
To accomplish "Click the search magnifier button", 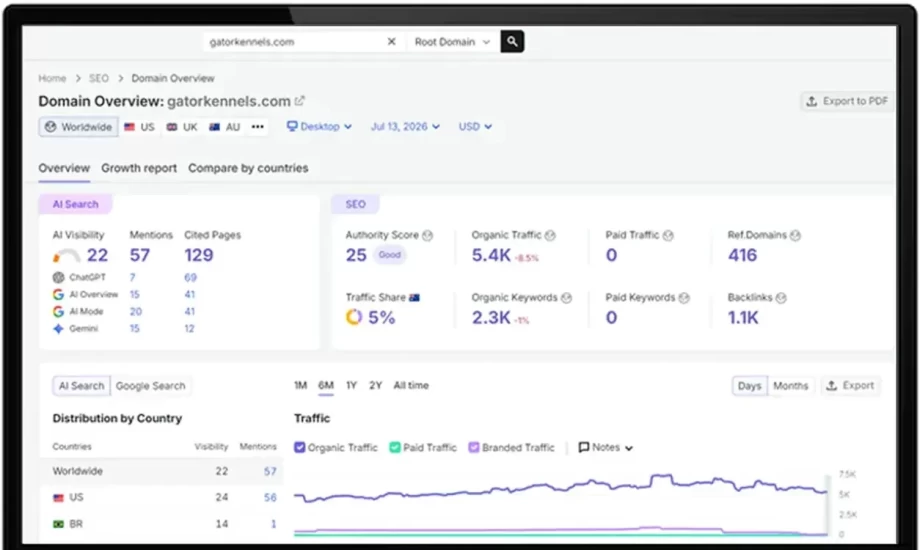I will coord(512,42).
